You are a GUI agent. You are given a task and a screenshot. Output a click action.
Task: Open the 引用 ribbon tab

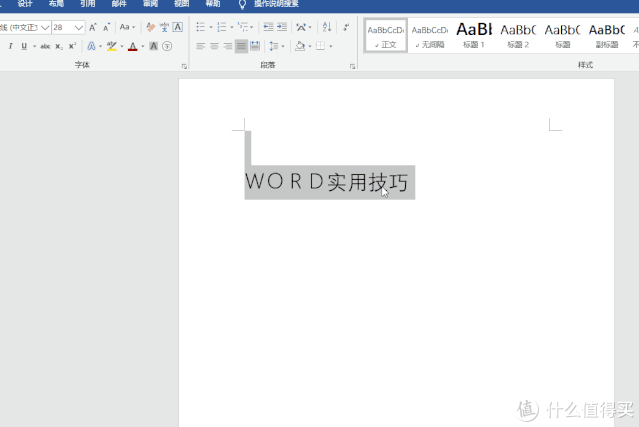(x=88, y=4)
